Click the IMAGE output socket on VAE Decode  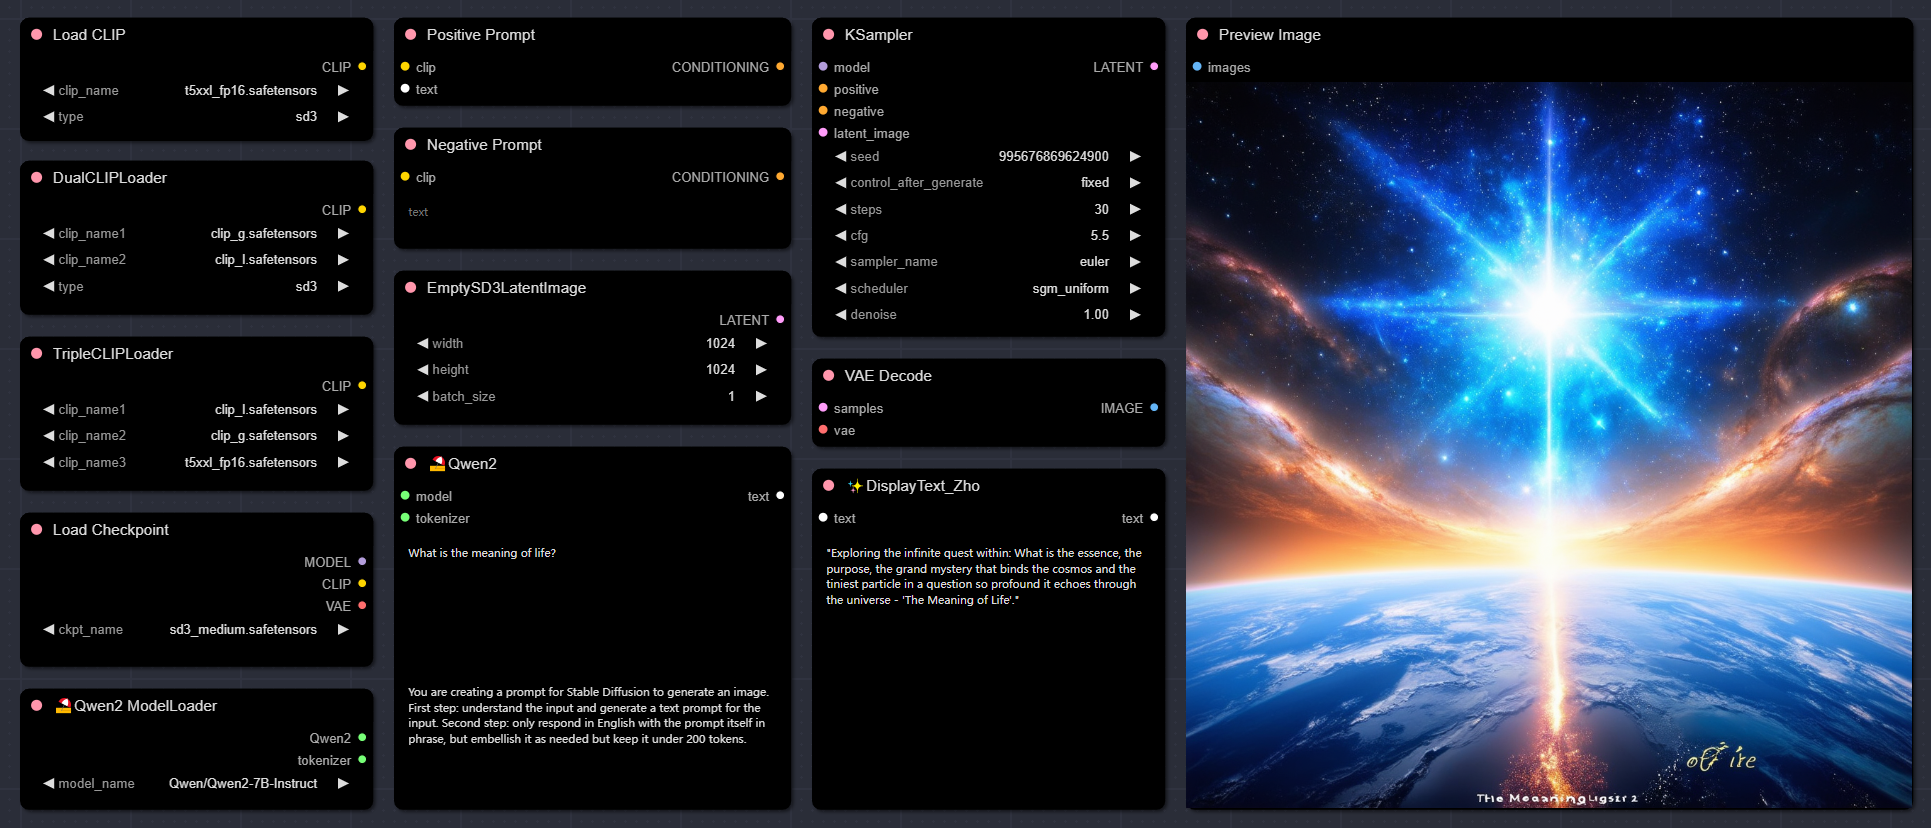(1154, 408)
